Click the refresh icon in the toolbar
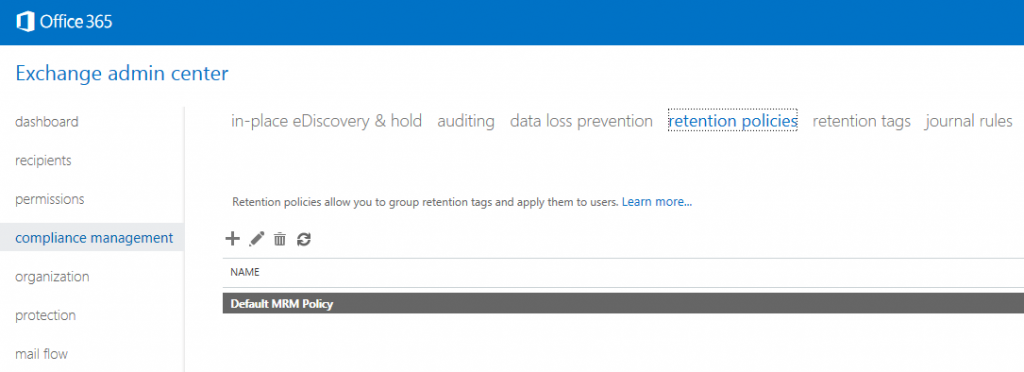Screen dimensions: 1024x372 (304, 240)
